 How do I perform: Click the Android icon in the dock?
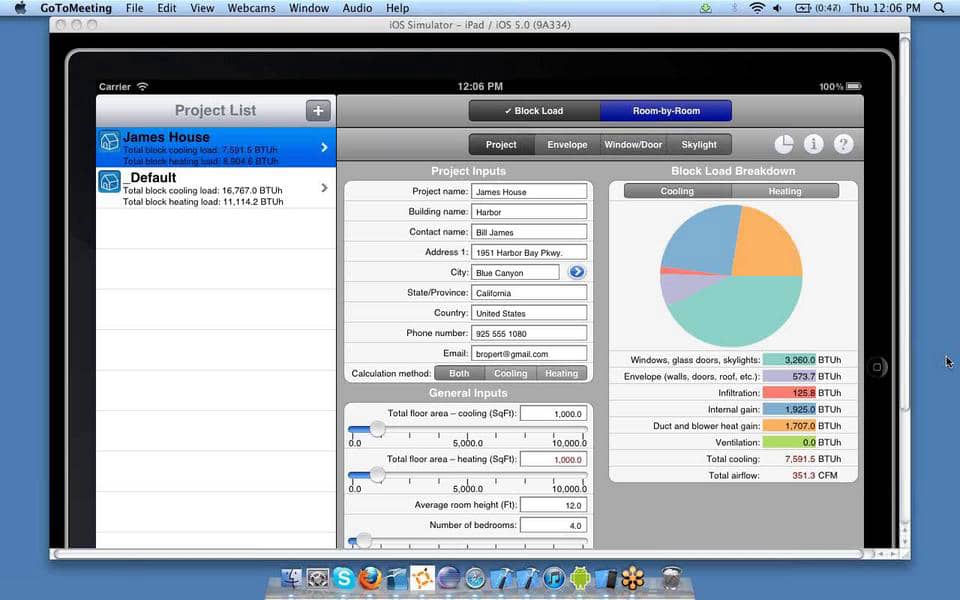(x=580, y=578)
